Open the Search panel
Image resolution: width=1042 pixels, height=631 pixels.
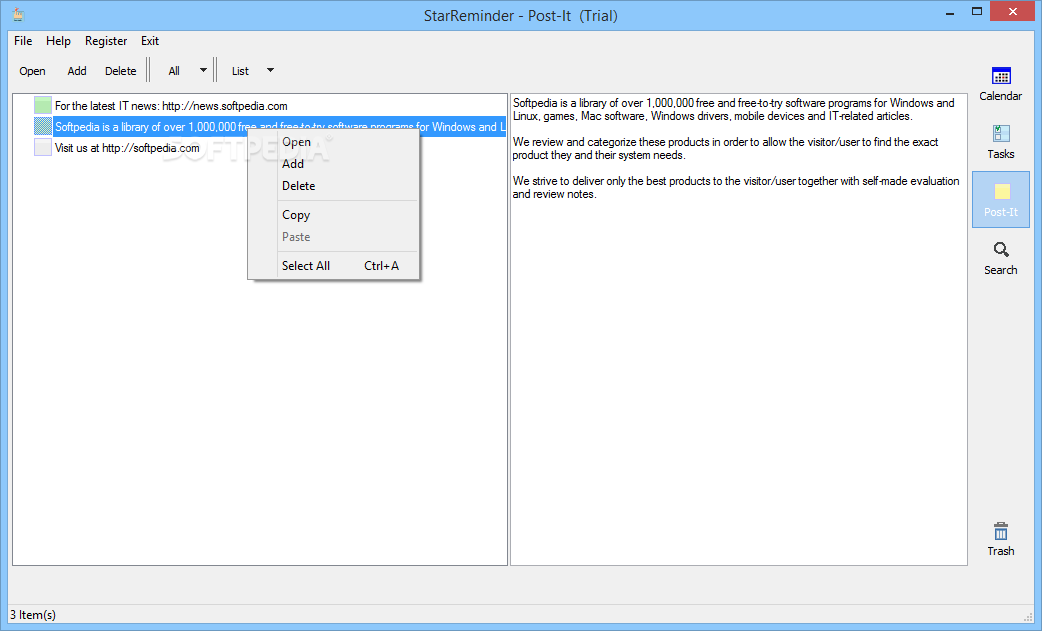tap(1000, 258)
